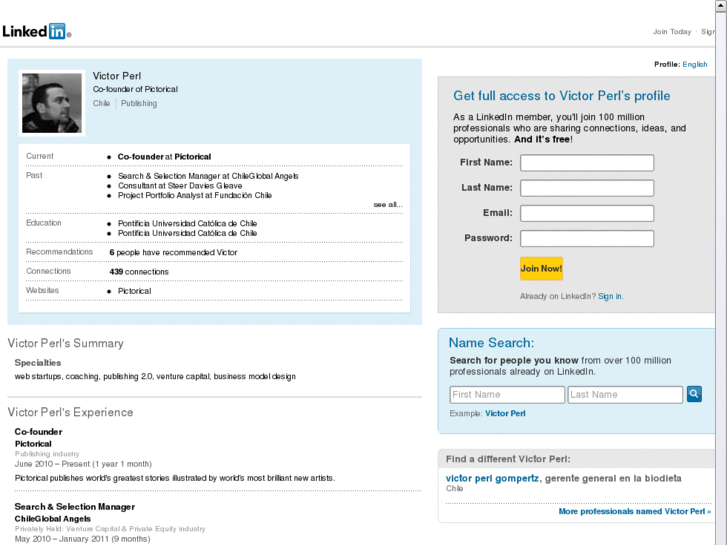Screen dimensions: 727x545
Task: Click the vertical scrollbar up arrow
Action: [721, 6]
